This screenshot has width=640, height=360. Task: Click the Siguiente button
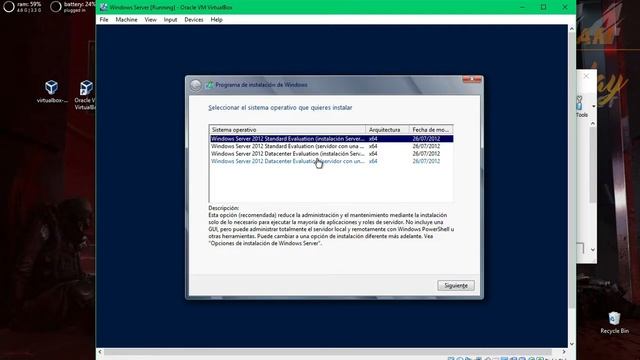(x=456, y=285)
